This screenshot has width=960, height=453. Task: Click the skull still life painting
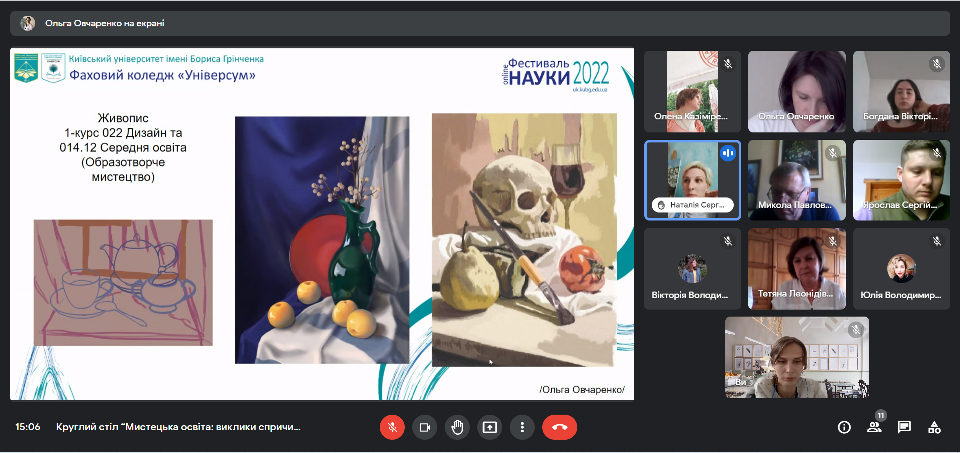524,240
